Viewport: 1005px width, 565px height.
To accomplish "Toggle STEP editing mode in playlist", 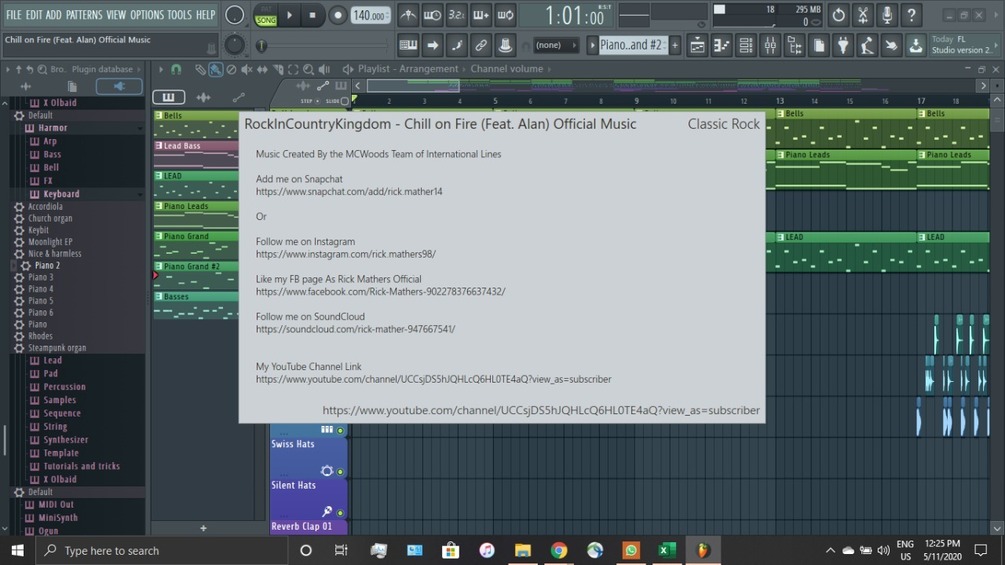I will [x=317, y=101].
